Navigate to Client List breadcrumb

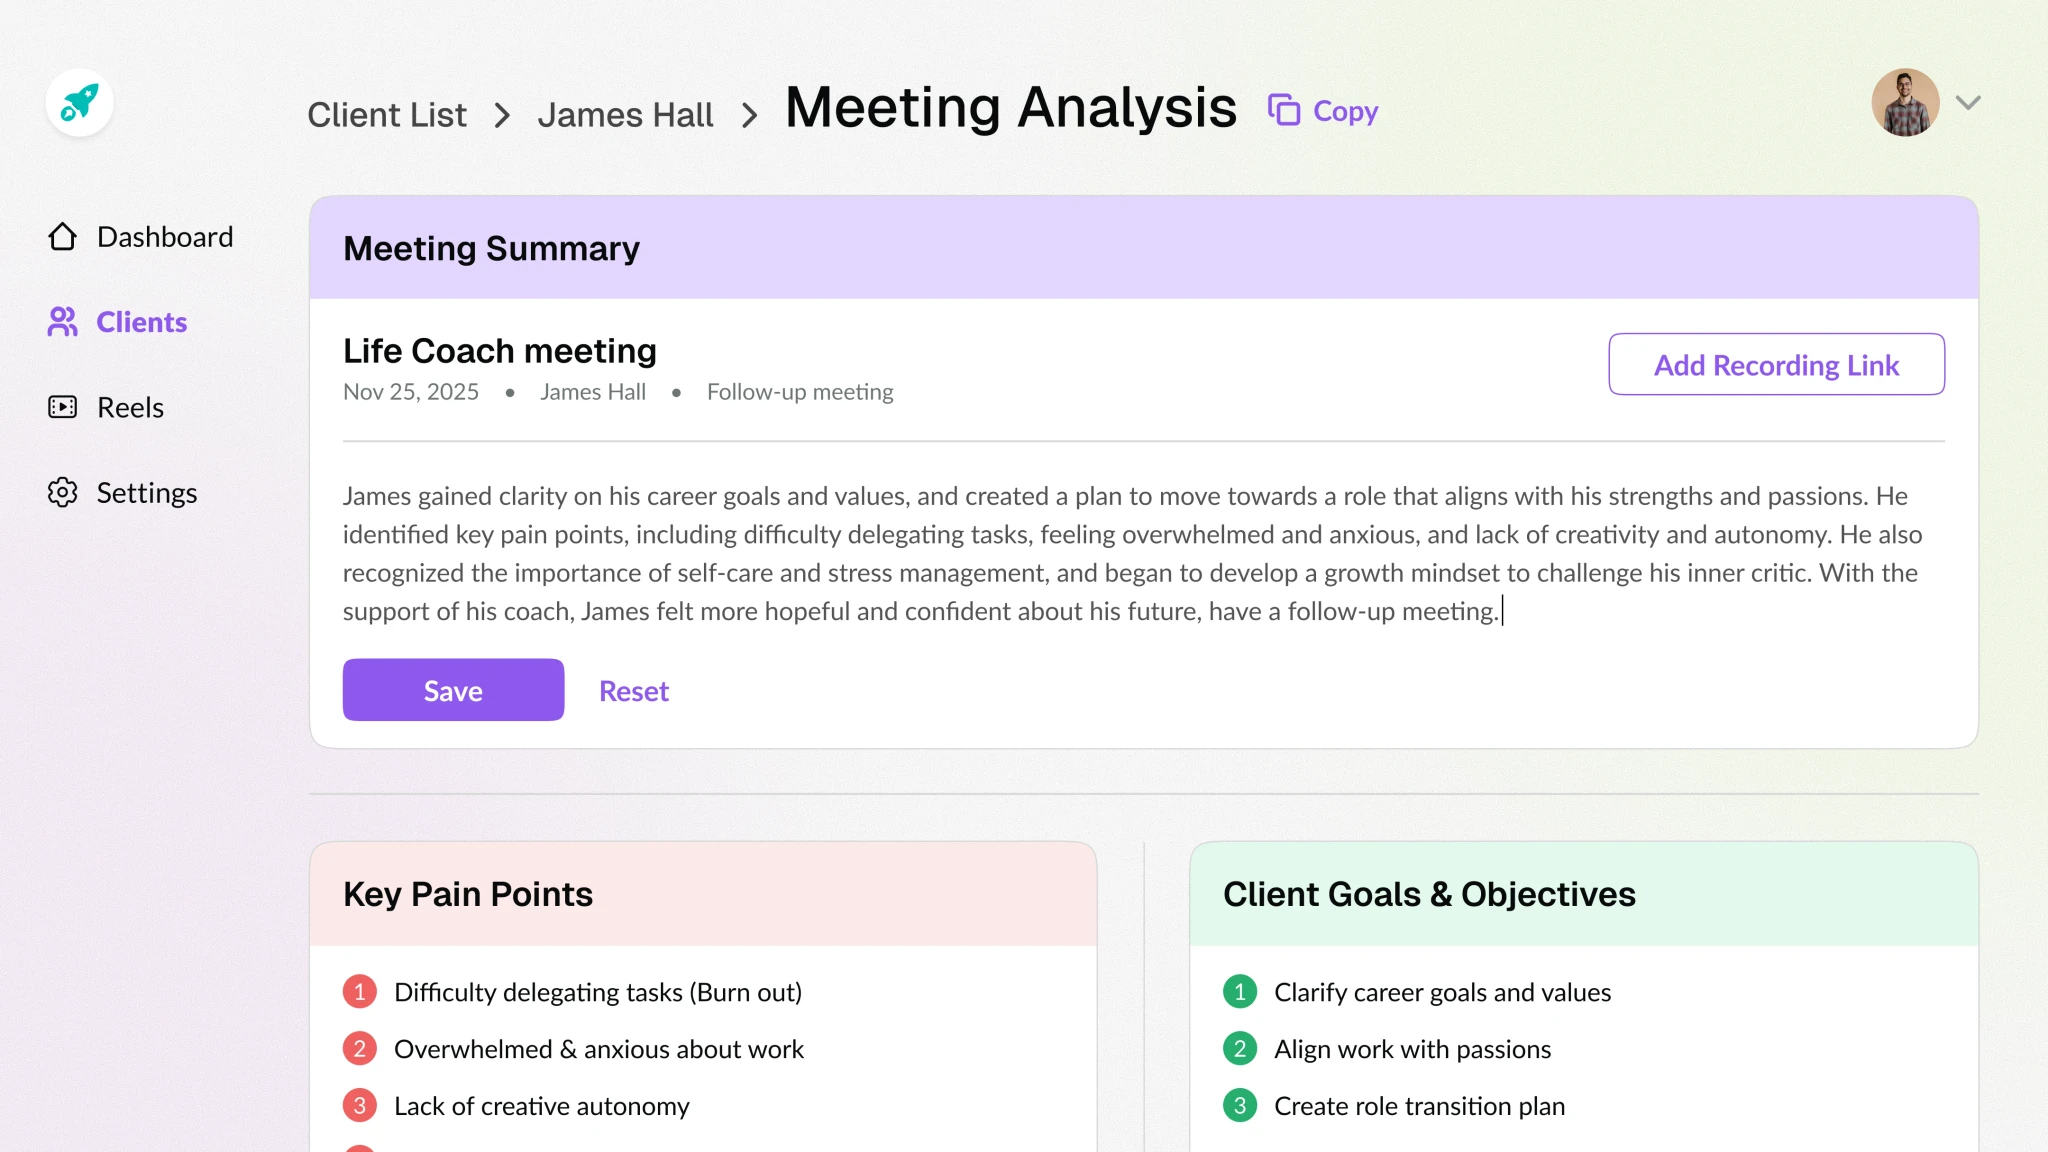(387, 115)
